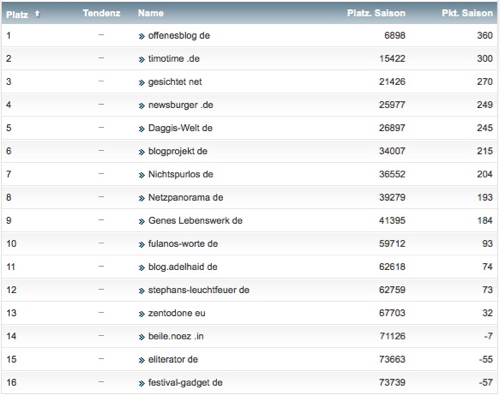Click arrow icon before fulanos-worte de
The width and height of the screenshot is (500, 396).
(142, 245)
